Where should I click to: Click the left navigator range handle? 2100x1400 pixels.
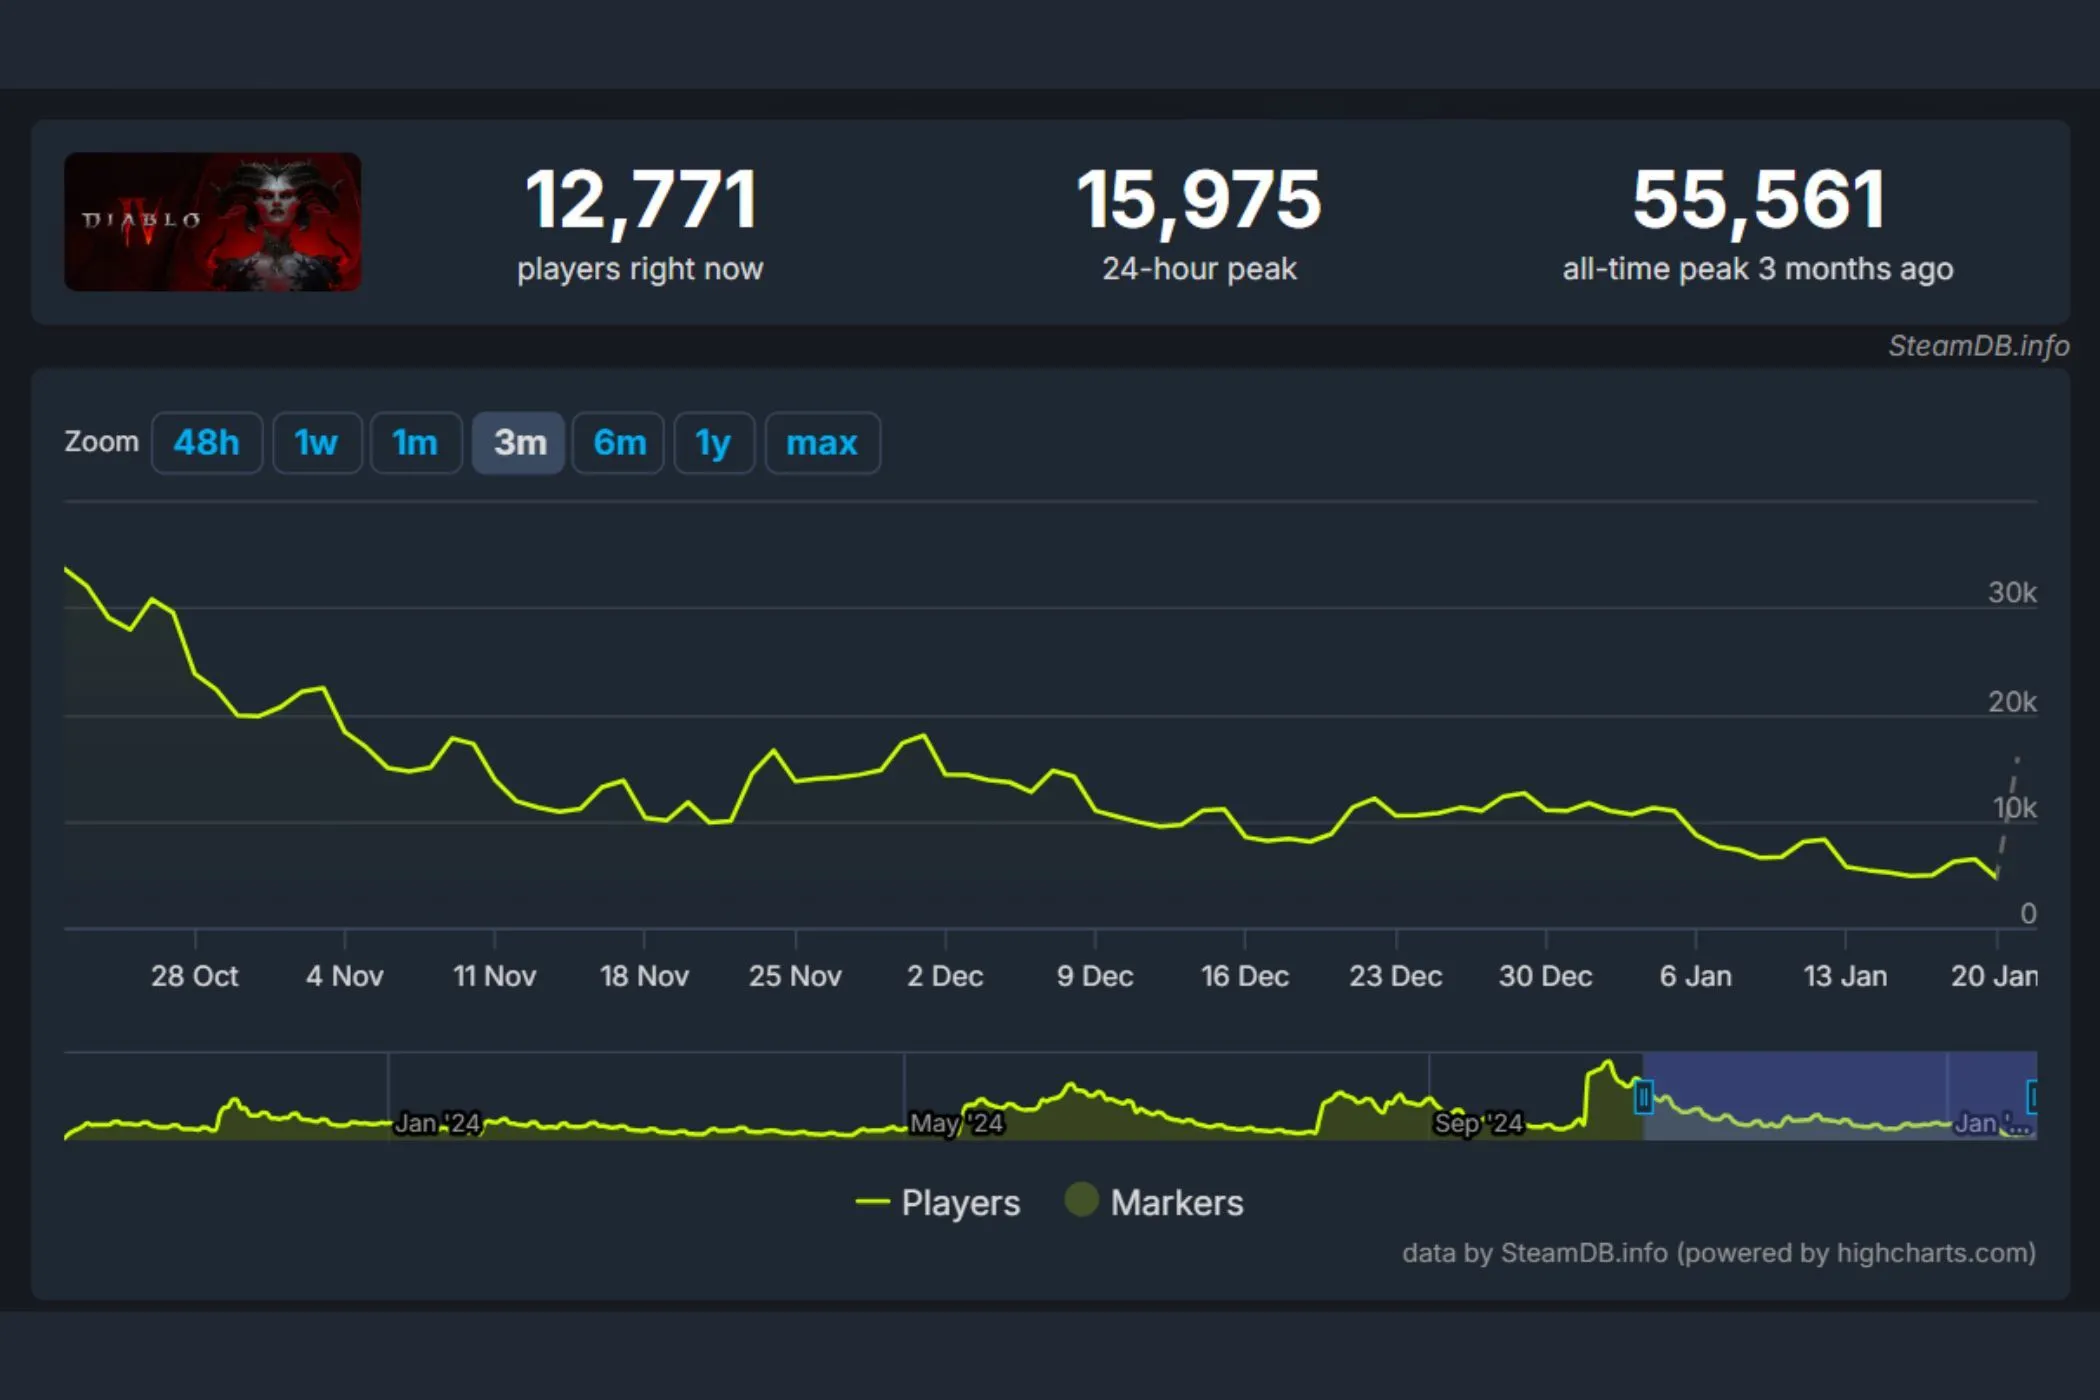[1643, 1097]
